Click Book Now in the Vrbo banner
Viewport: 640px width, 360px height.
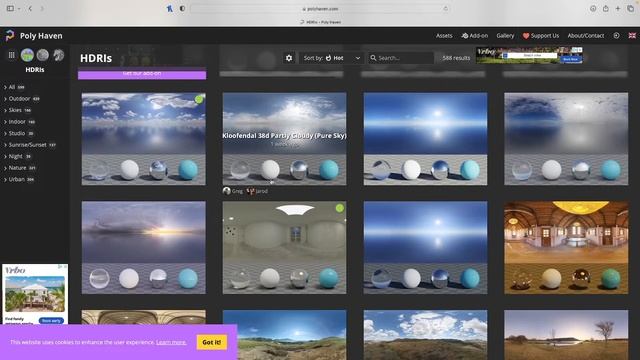pos(570,59)
